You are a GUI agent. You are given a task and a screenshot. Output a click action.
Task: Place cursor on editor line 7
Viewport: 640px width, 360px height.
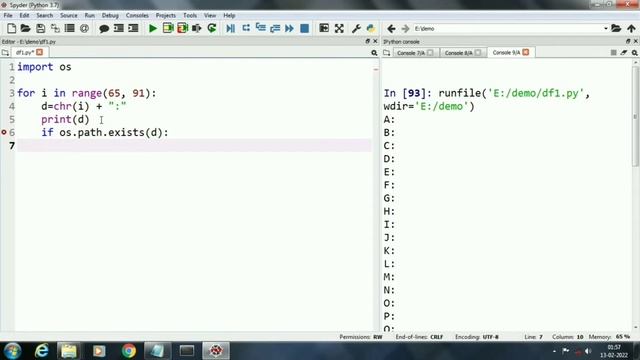[194, 145]
